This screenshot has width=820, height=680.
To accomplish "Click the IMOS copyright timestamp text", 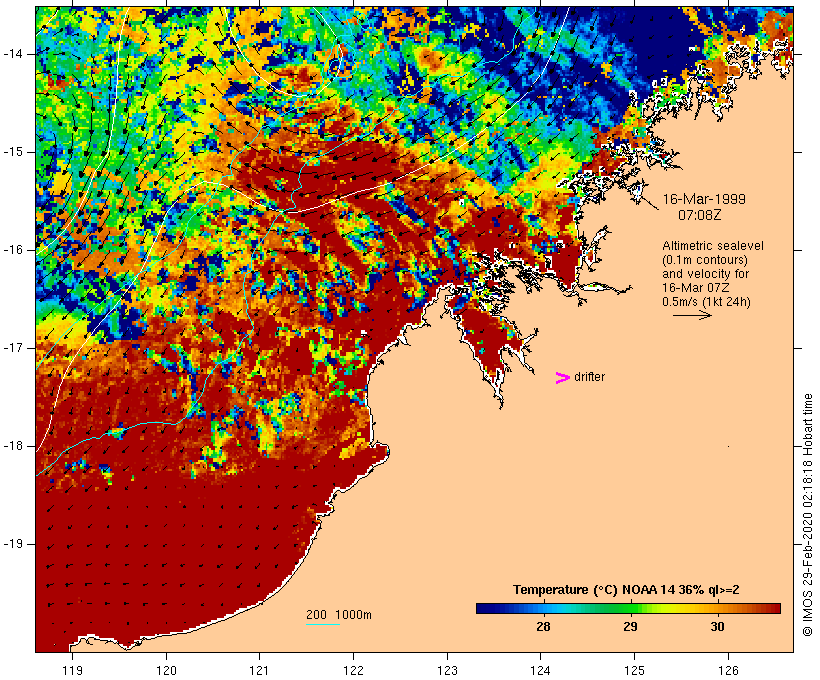I will coord(808,515).
